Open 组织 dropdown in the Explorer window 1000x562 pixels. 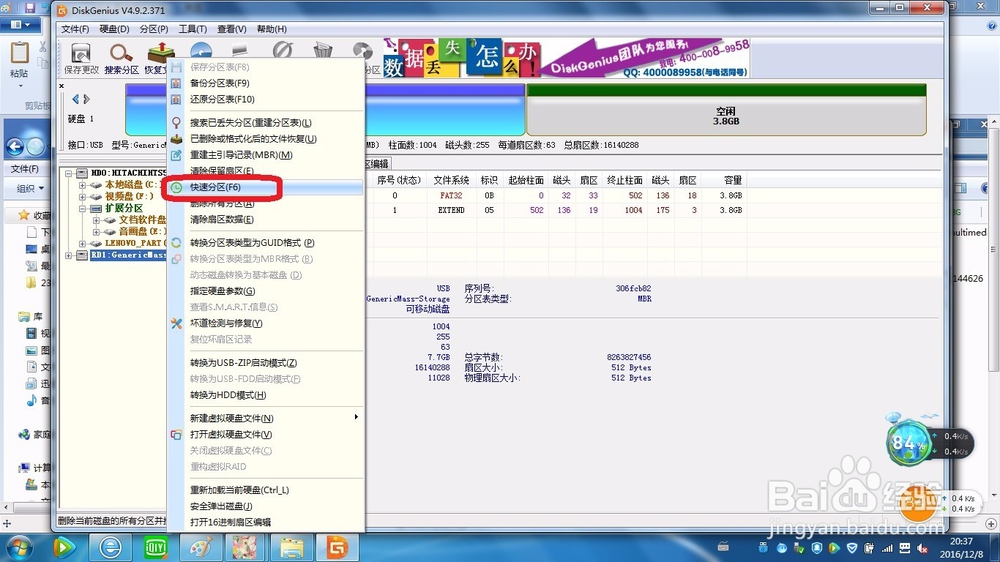click(31, 188)
